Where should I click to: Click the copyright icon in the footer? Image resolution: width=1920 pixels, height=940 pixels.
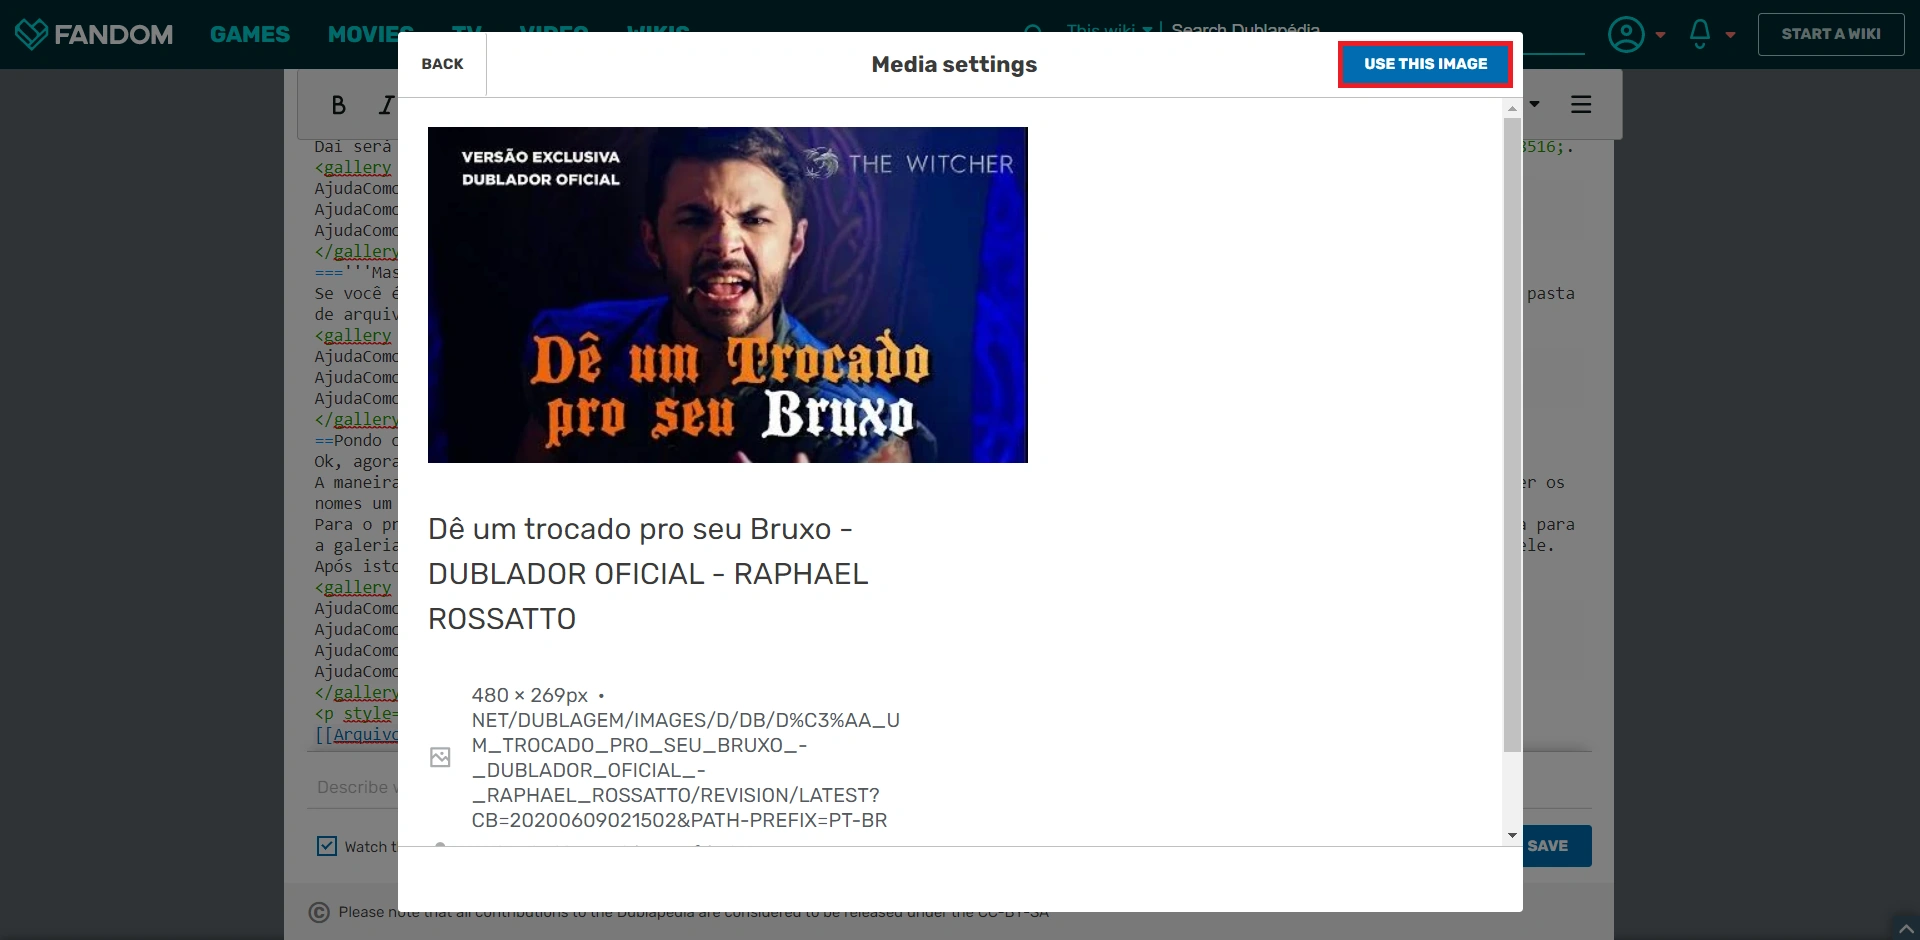click(319, 912)
